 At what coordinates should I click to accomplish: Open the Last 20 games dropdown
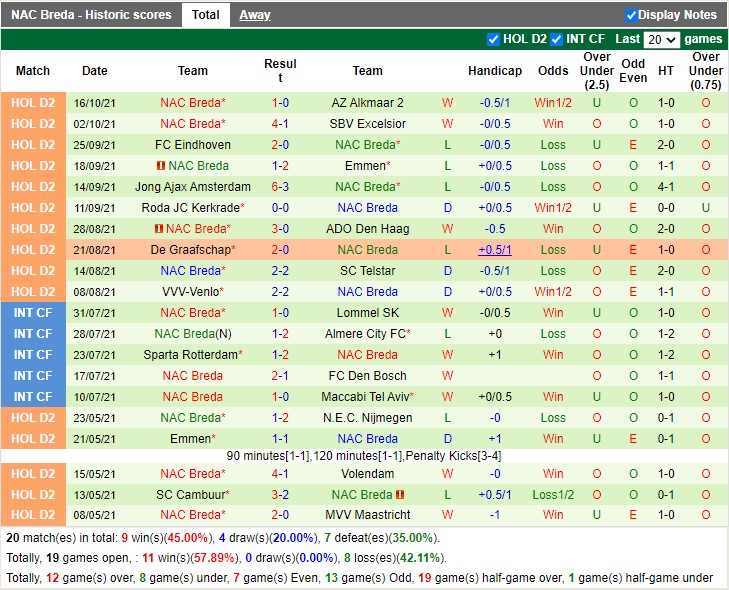point(661,40)
